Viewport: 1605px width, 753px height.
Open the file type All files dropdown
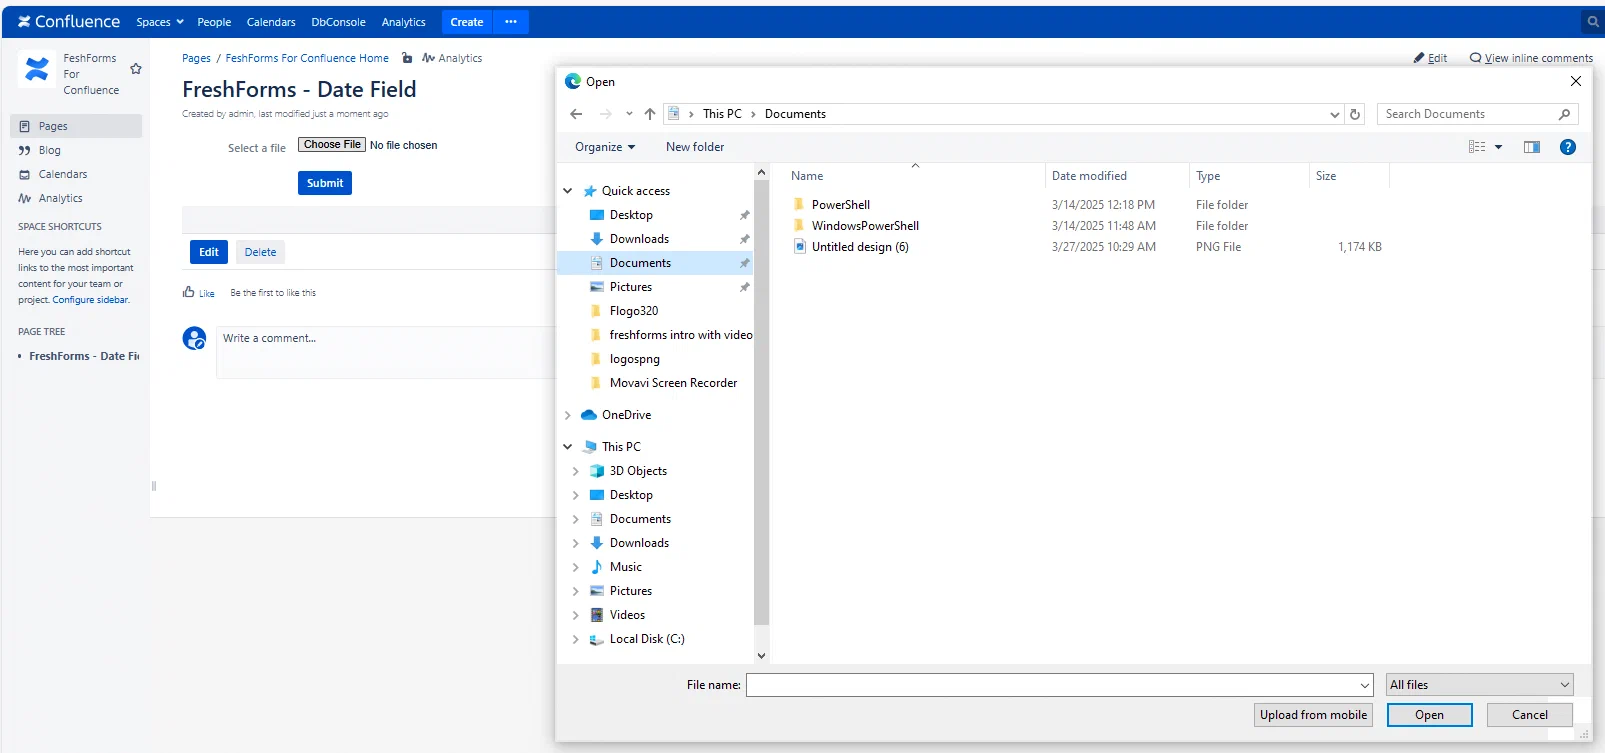[x=1479, y=685]
